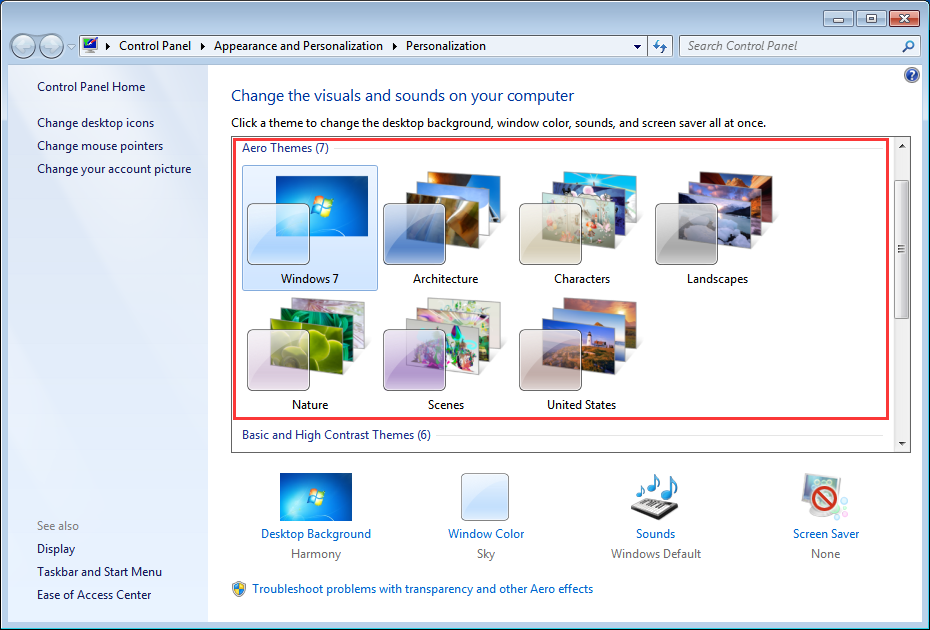Open the Sounds settings icon

click(655, 497)
